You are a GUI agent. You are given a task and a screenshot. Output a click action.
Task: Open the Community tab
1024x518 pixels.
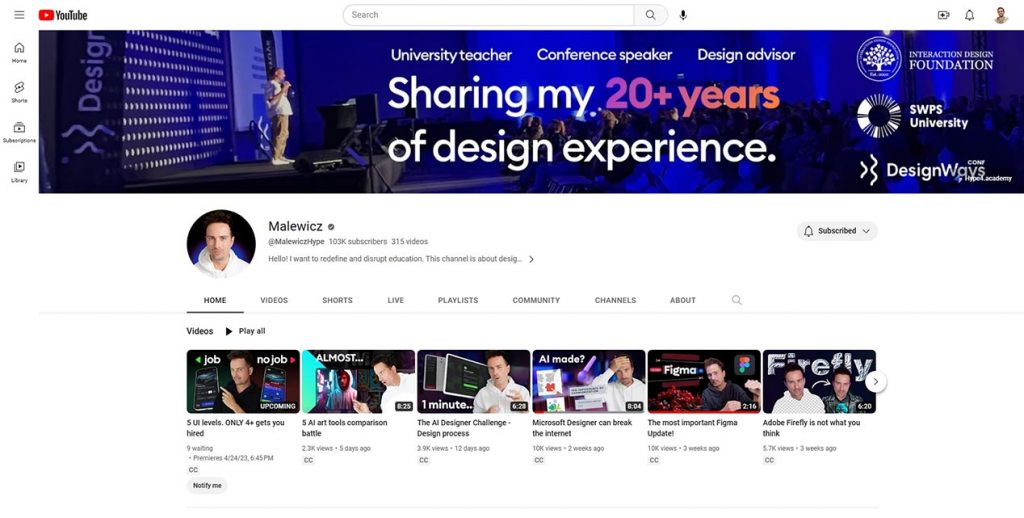click(536, 300)
